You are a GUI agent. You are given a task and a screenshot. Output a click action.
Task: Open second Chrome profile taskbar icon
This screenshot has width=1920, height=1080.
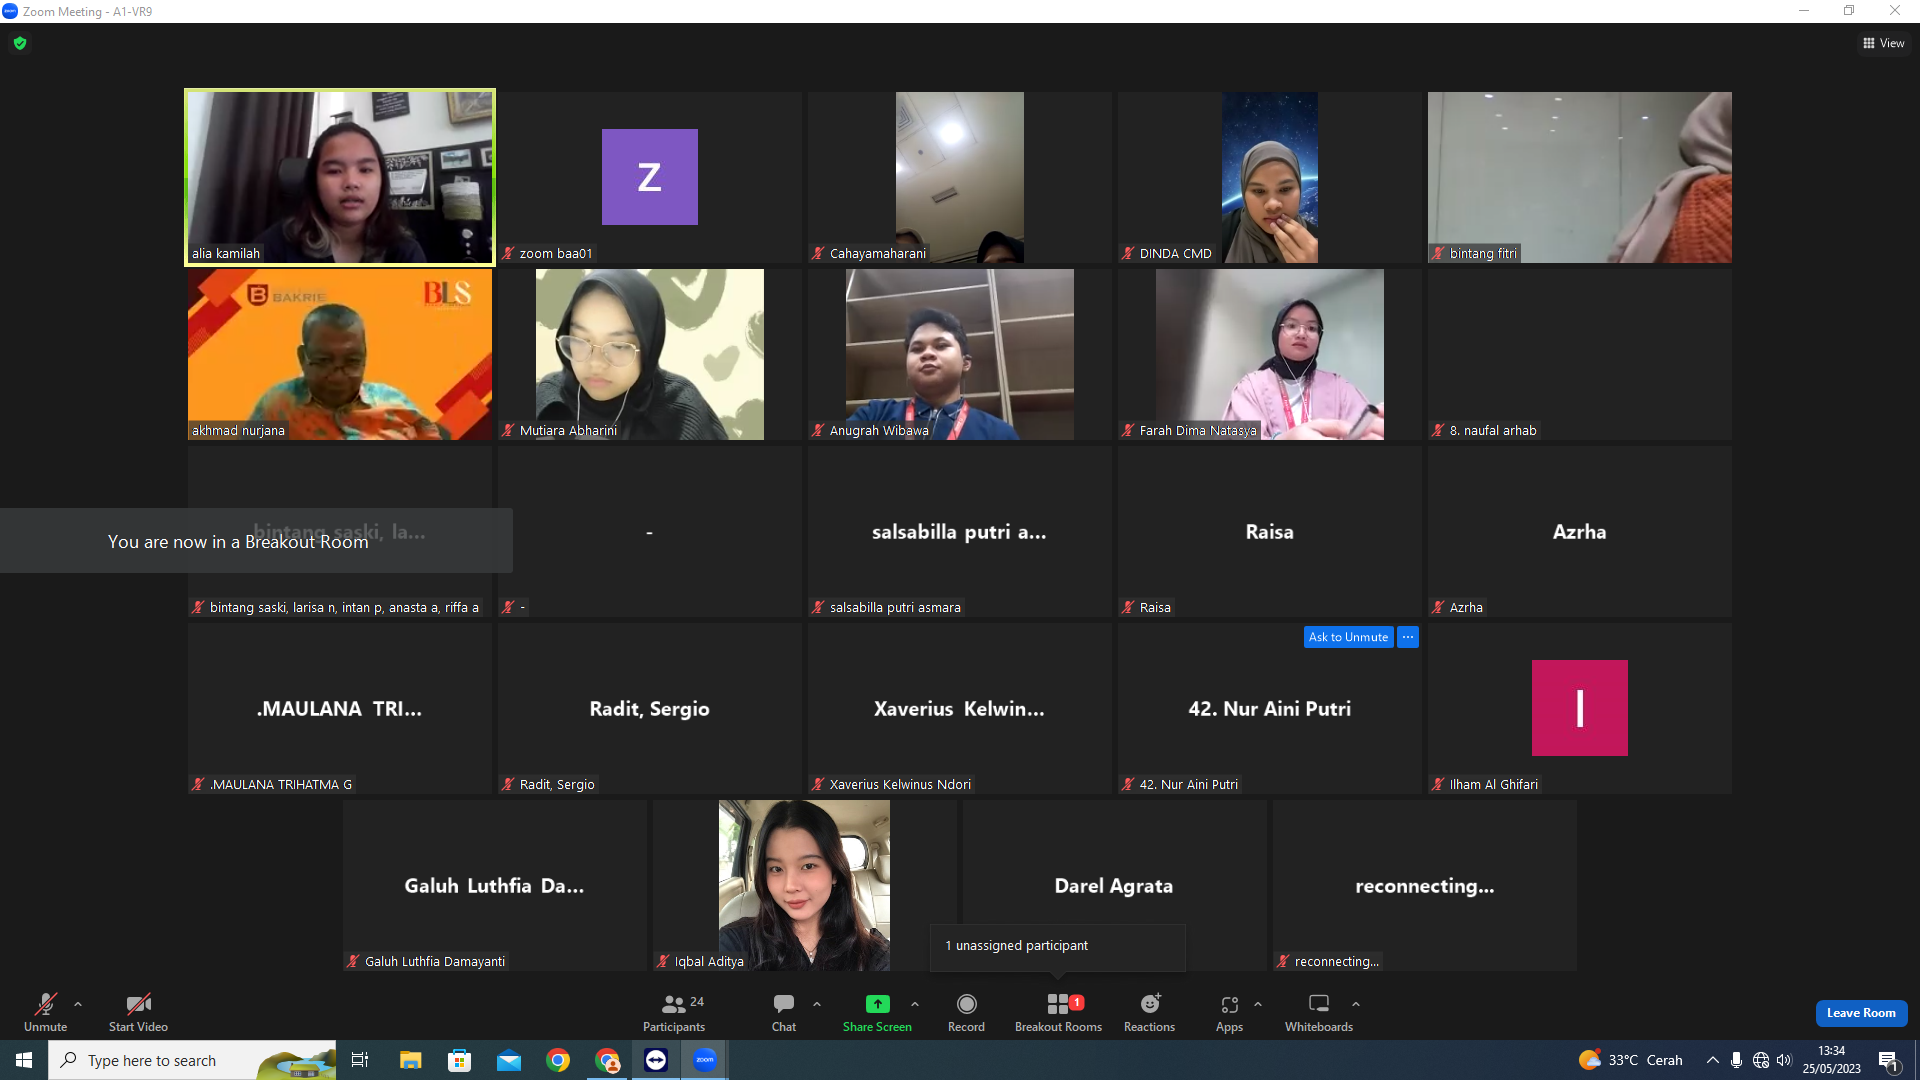click(x=607, y=1060)
